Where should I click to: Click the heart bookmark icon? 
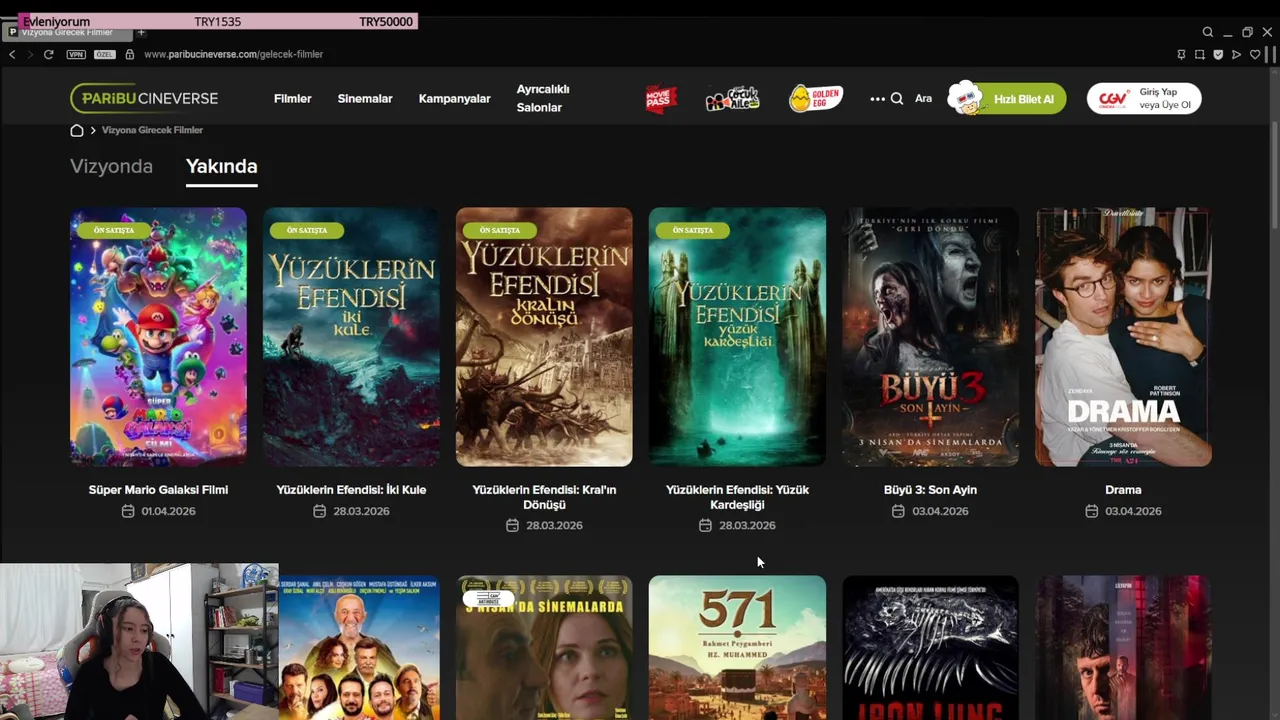coord(1255,54)
